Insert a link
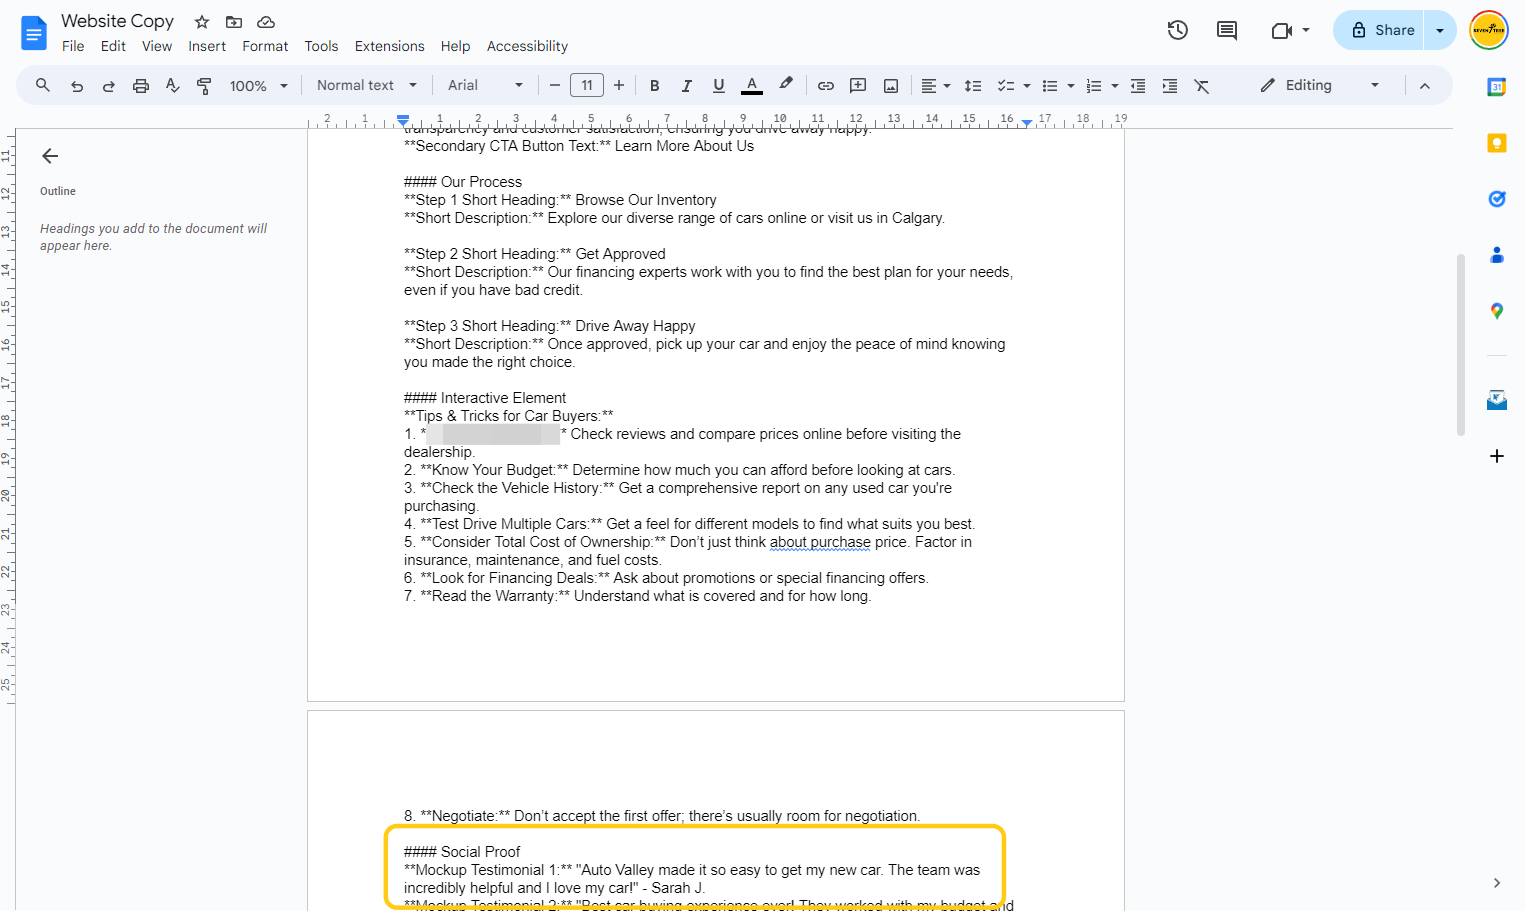1525x911 pixels. pyautogui.click(x=826, y=86)
